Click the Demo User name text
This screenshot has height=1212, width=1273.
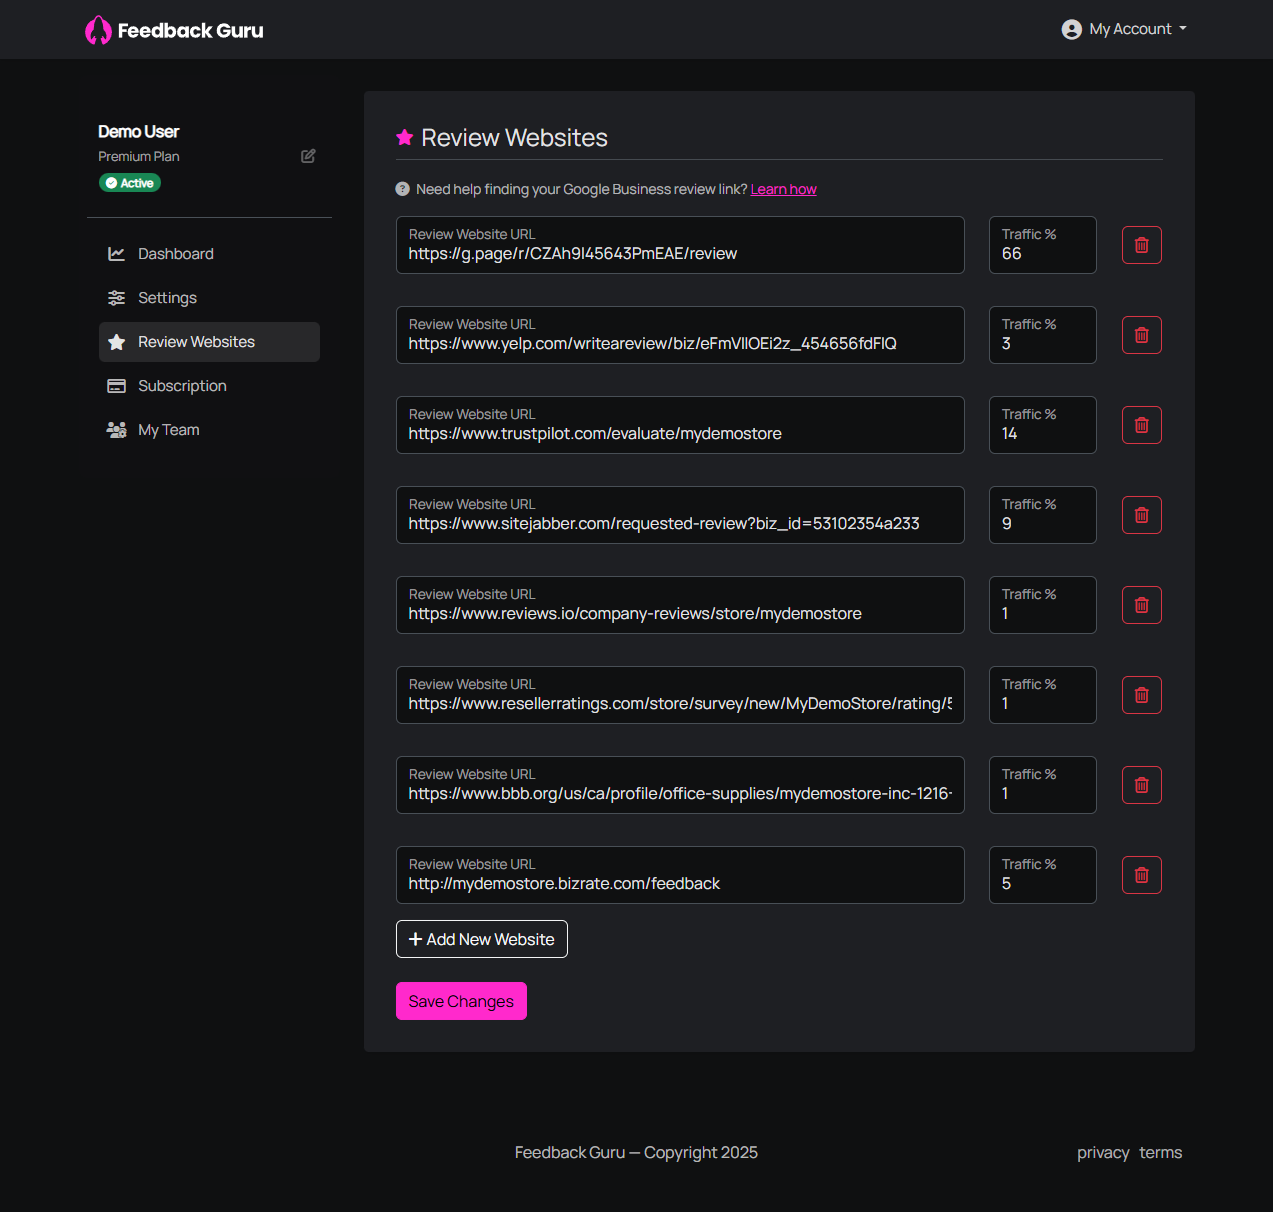[x=139, y=132]
